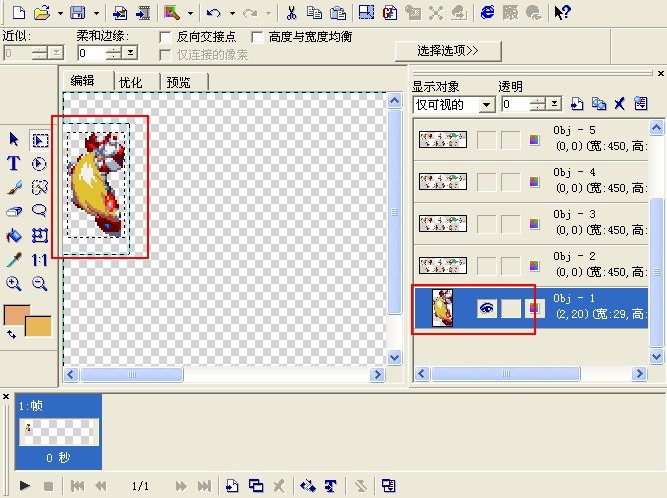Viewport: 667px width, 498px height.
Task: Click the 柔和边缘 spinner arrows
Action: tap(114, 53)
